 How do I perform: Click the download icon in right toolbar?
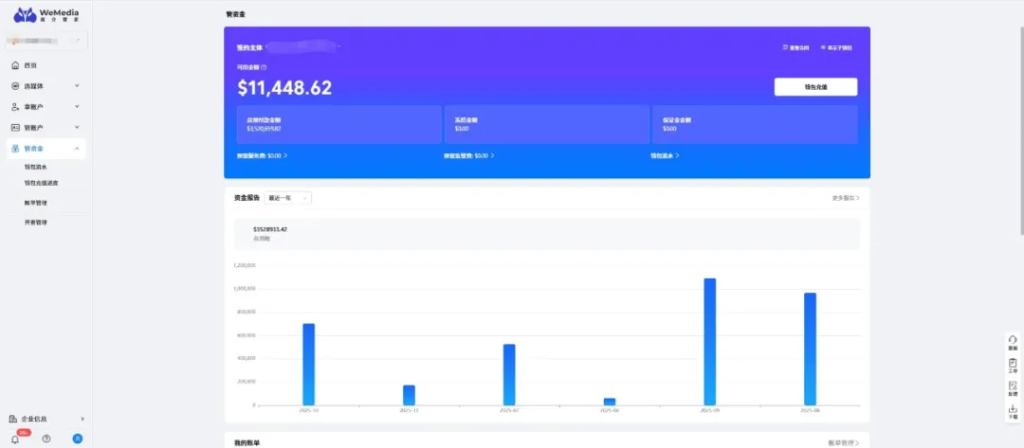[x=1013, y=410]
